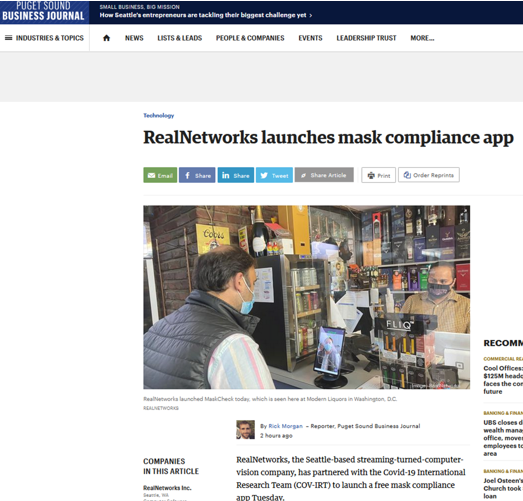Click the "2 hours ago" timestamp
Screen dimensions: 523x501
click(x=276, y=436)
